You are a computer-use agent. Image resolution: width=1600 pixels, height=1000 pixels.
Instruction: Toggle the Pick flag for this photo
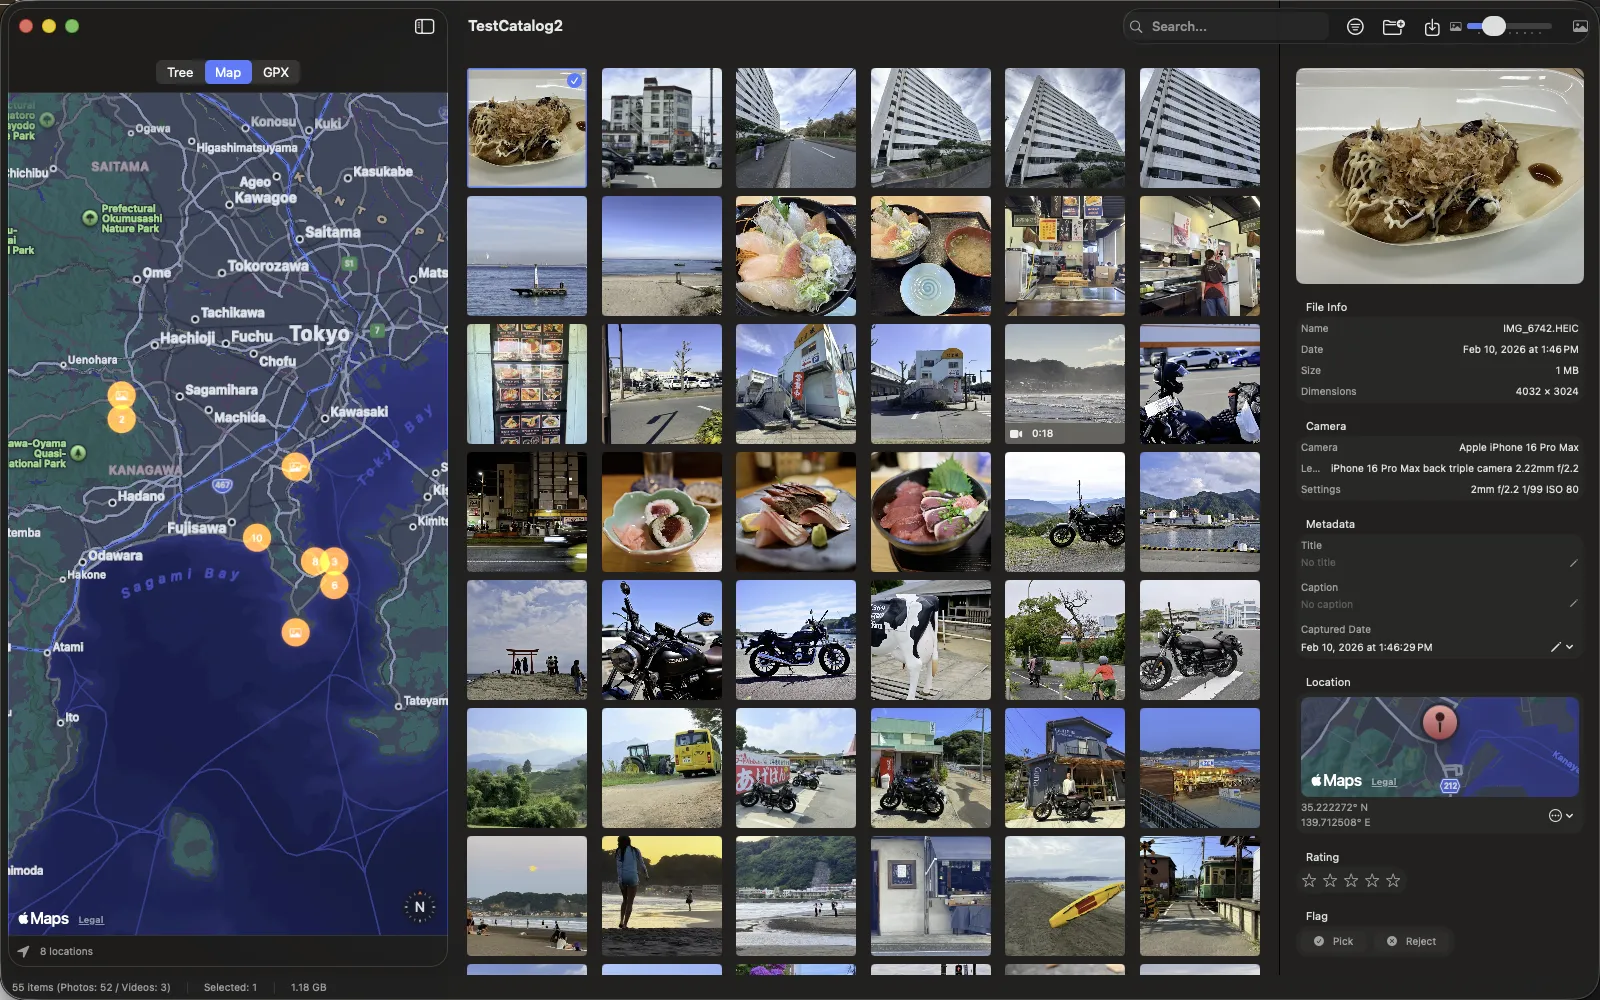click(1333, 941)
